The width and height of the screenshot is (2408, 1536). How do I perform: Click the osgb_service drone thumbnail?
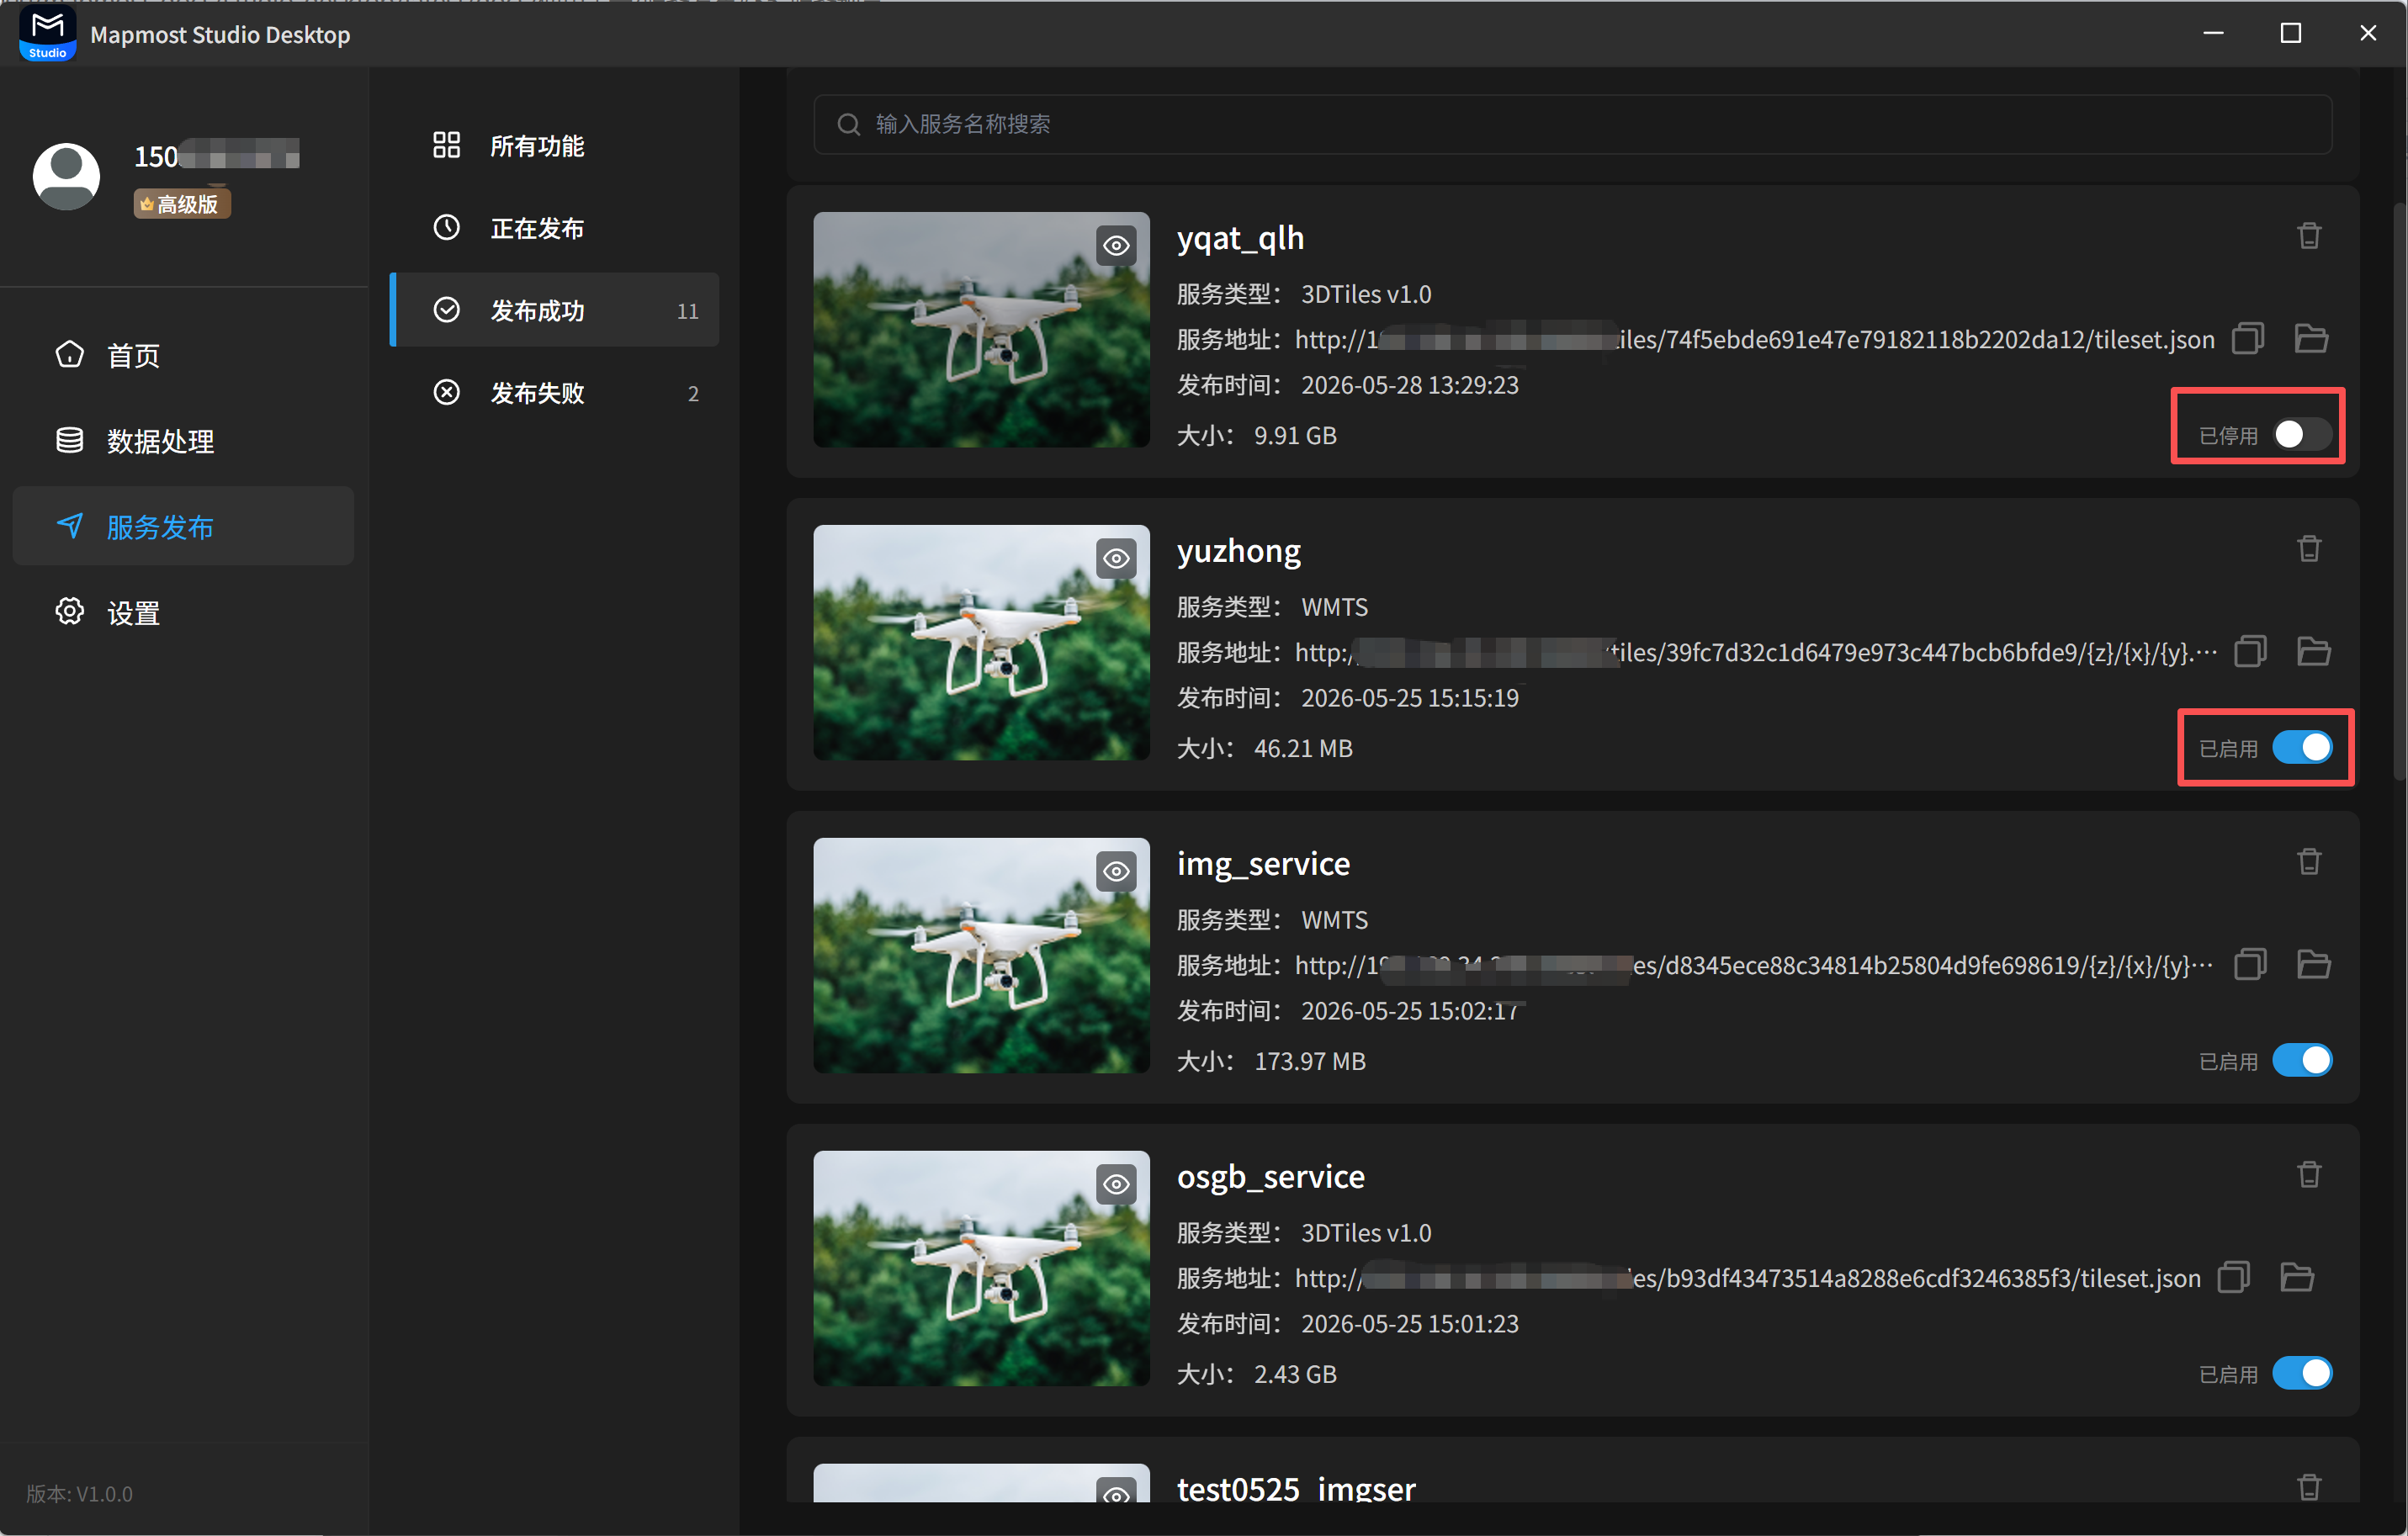[x=981, y=1268]
